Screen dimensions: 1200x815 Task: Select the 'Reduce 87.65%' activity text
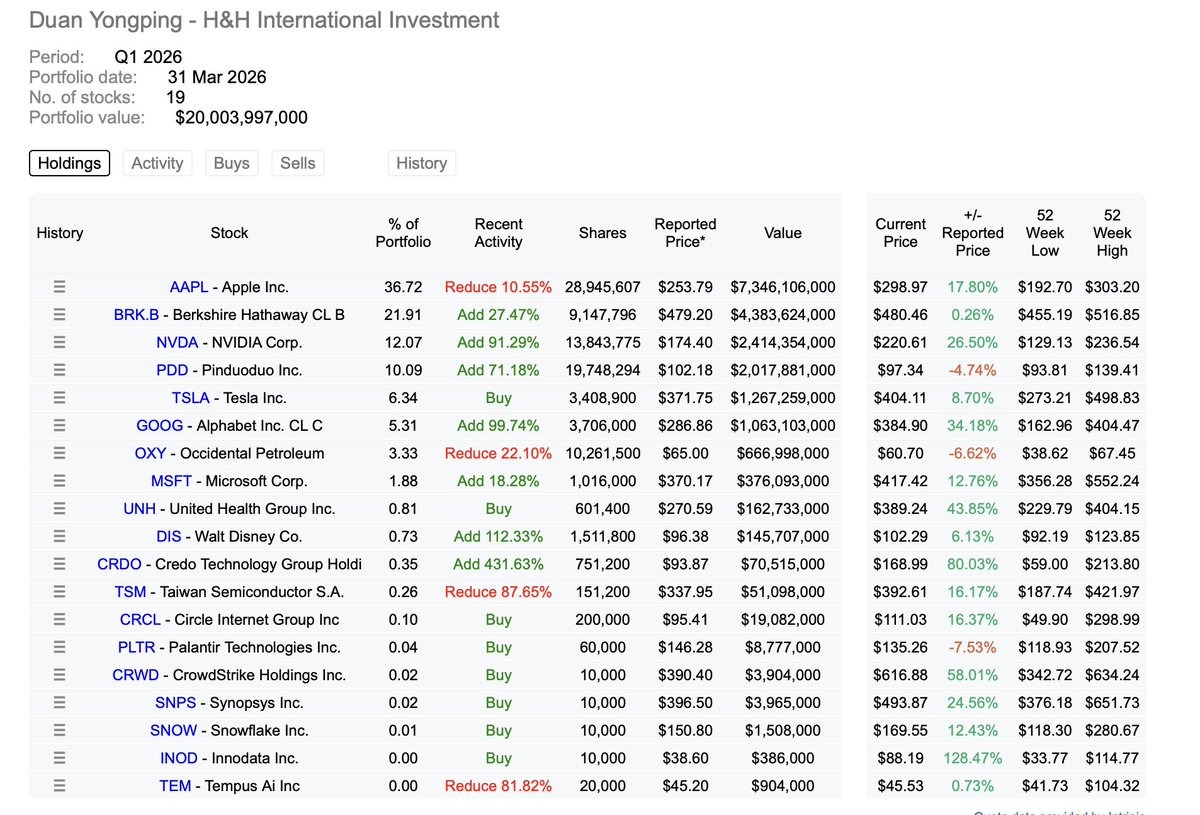point(498,592)
